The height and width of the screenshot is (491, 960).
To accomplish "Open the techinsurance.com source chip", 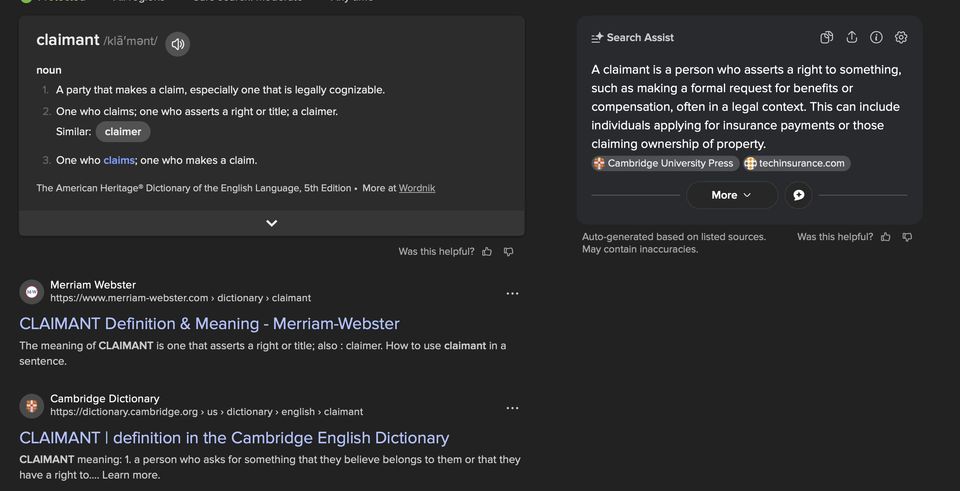I will click(796, 163).
